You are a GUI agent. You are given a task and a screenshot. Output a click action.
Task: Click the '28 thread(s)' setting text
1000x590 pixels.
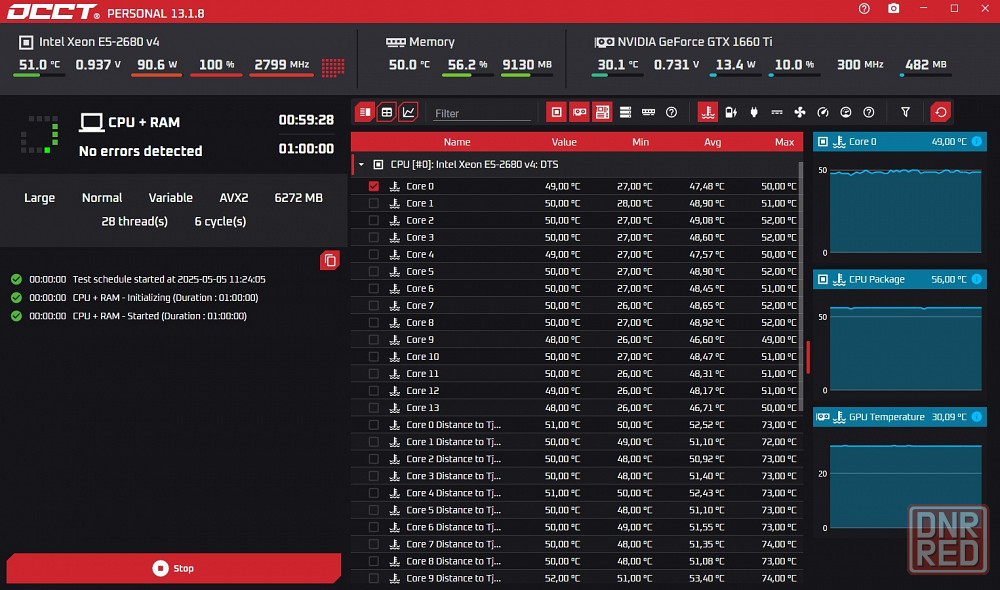pos(135,221)
